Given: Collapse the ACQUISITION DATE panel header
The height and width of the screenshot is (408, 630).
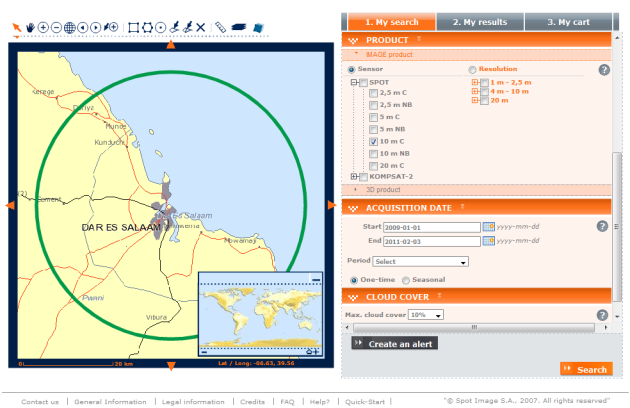Looking at the screenshot, I should (477, 207).
